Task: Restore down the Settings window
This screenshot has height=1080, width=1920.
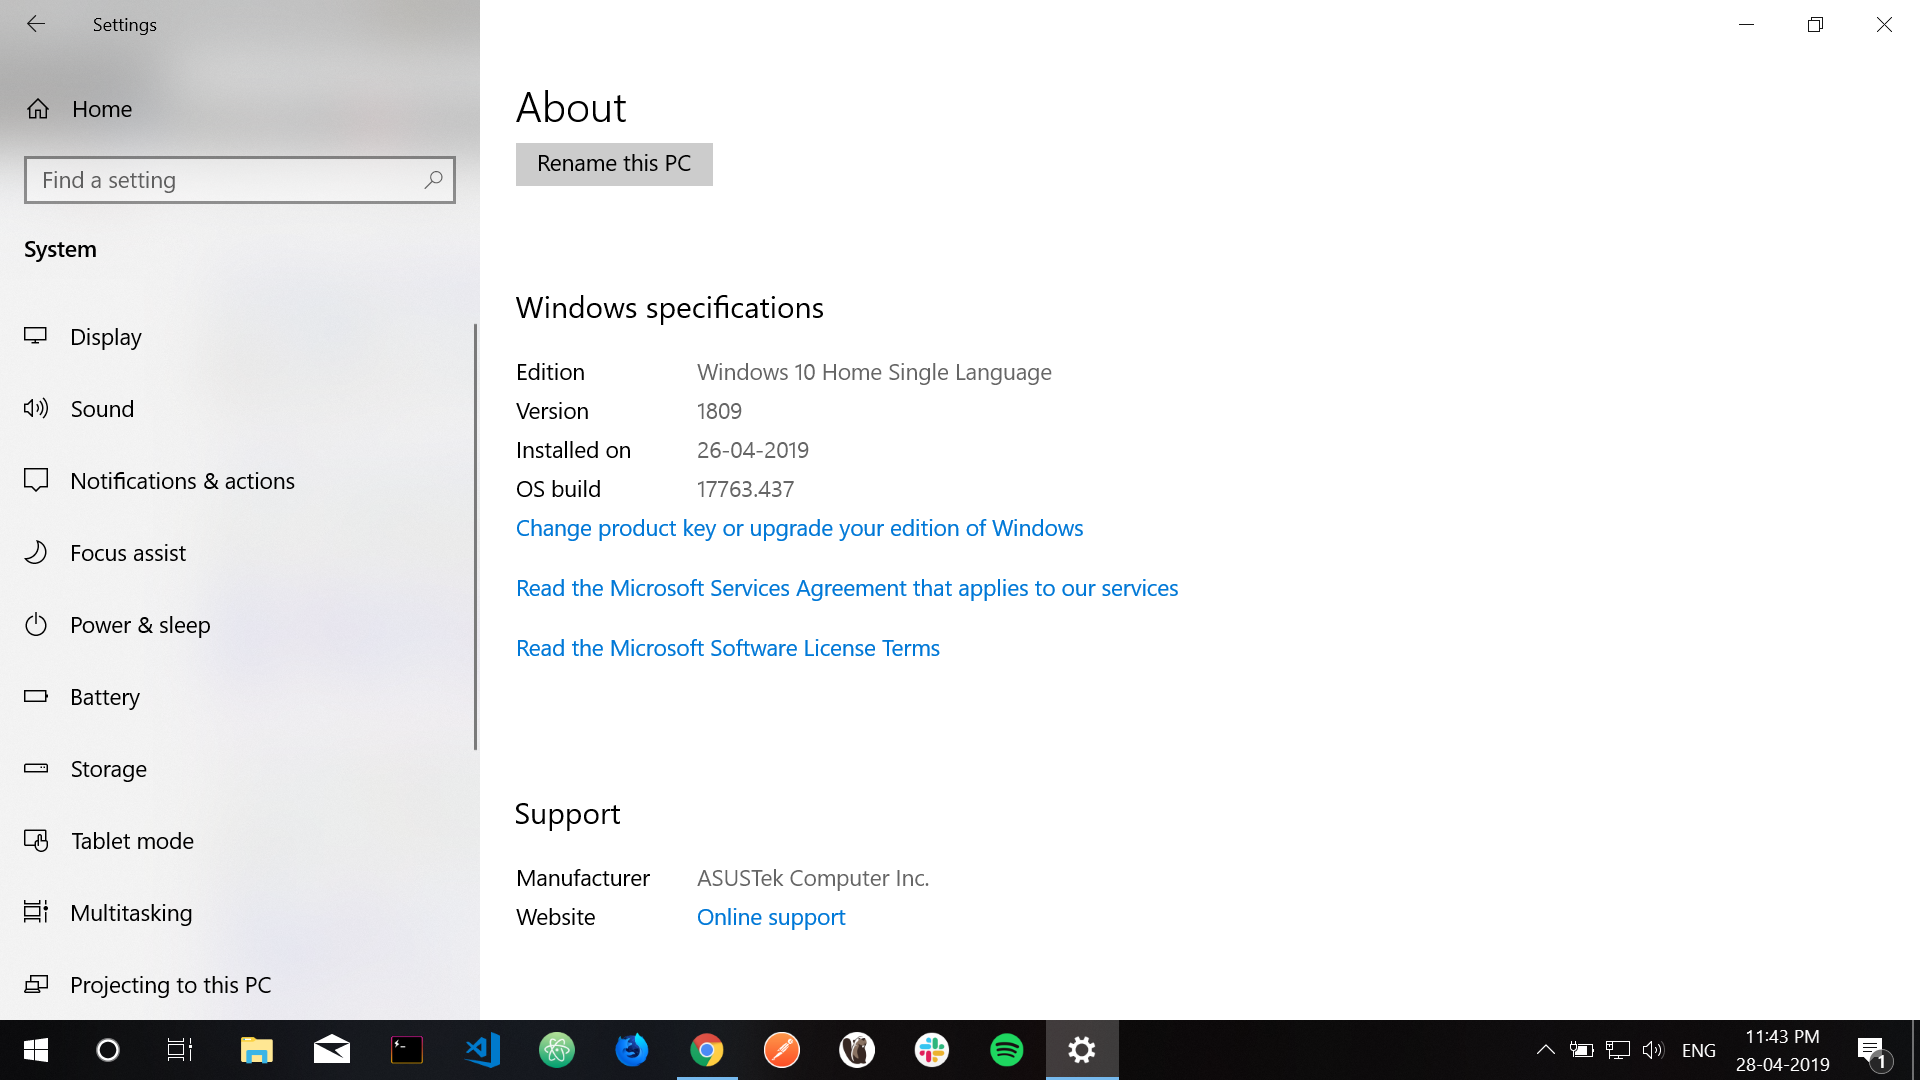Action: 1816,24
